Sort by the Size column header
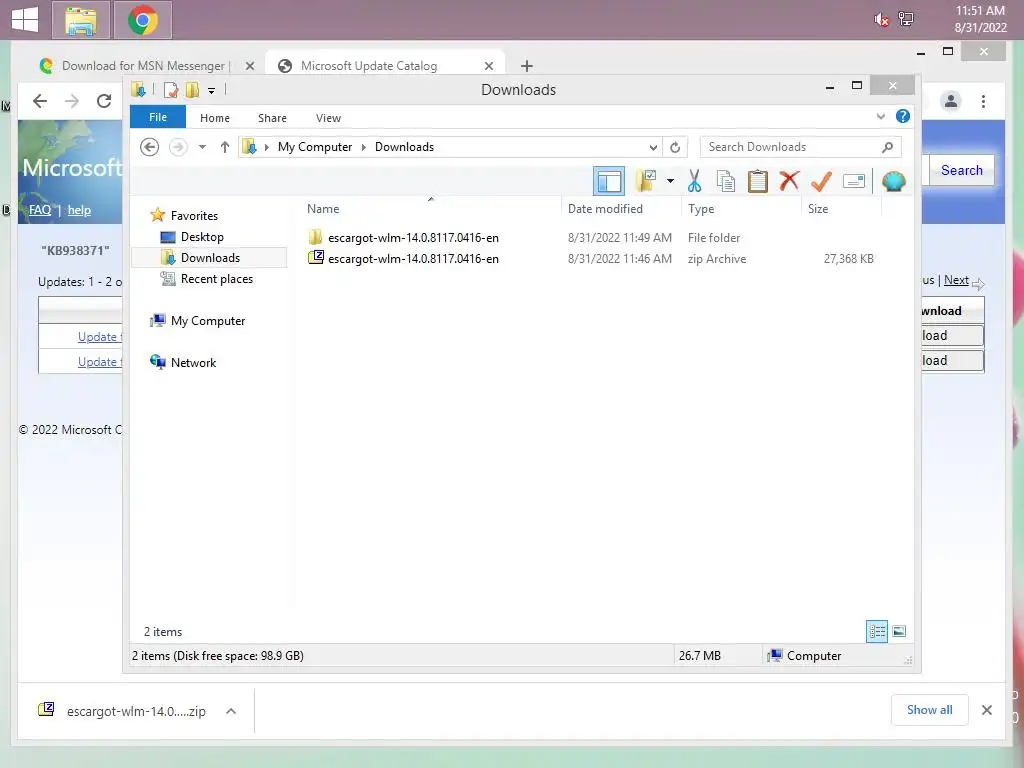Screen dimensions: 1024x768 (841, 209)
